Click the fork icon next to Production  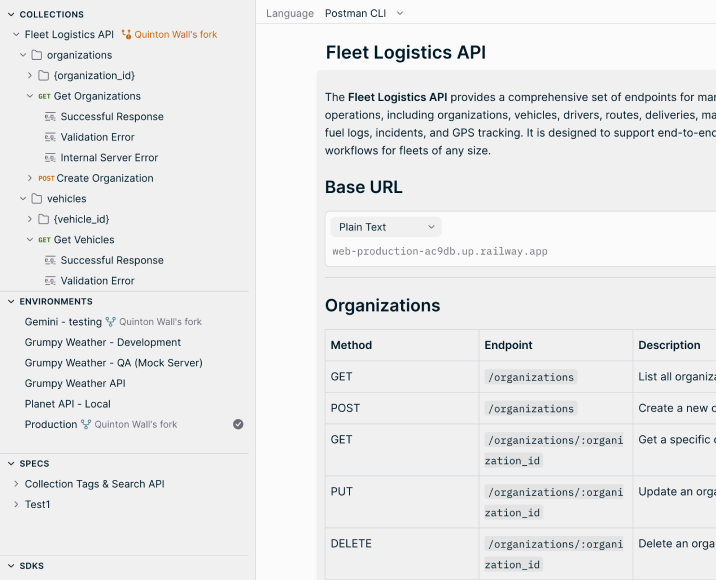(86, 425)
